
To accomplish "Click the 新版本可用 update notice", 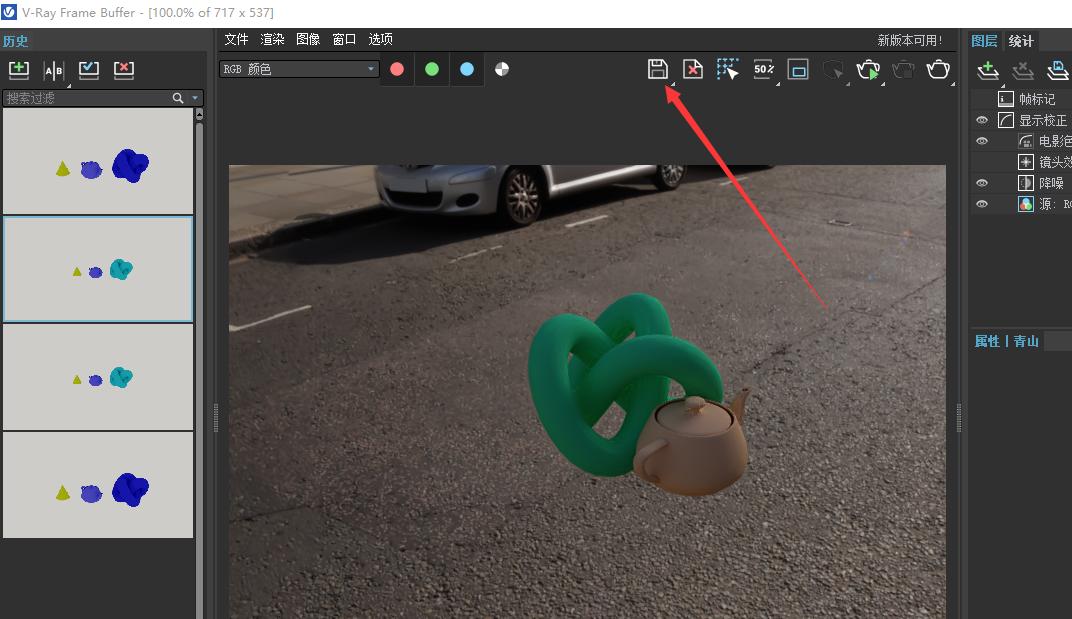I will [x=912, y=39].
